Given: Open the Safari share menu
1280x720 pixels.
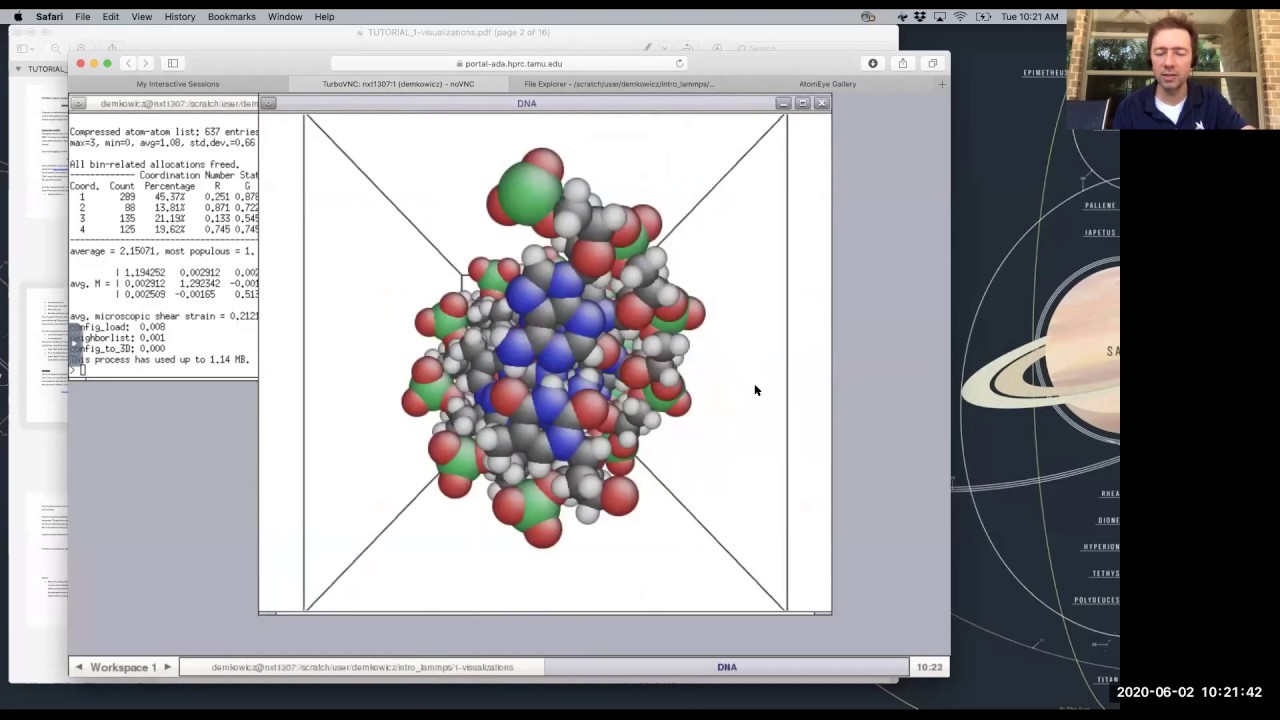Looking at the screenshot, I should (x=903, y=63).
